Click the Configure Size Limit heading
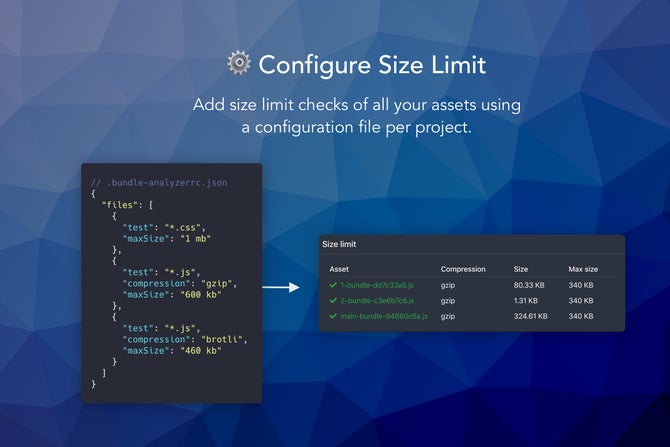 tap(372, 65)
